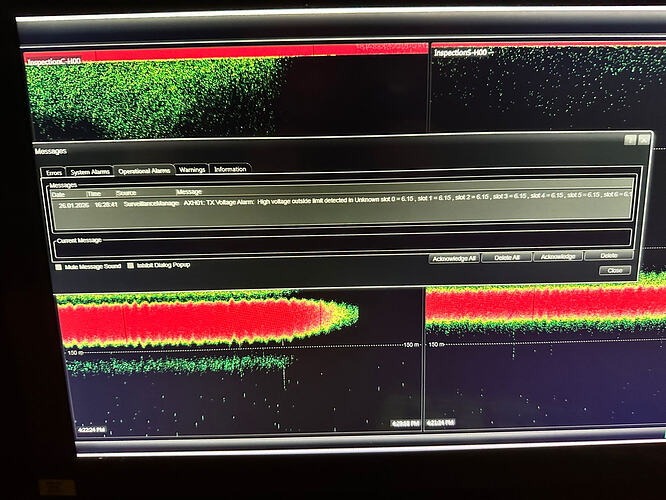
Task: Click Acknowledge All button
Action: point(453,258)
